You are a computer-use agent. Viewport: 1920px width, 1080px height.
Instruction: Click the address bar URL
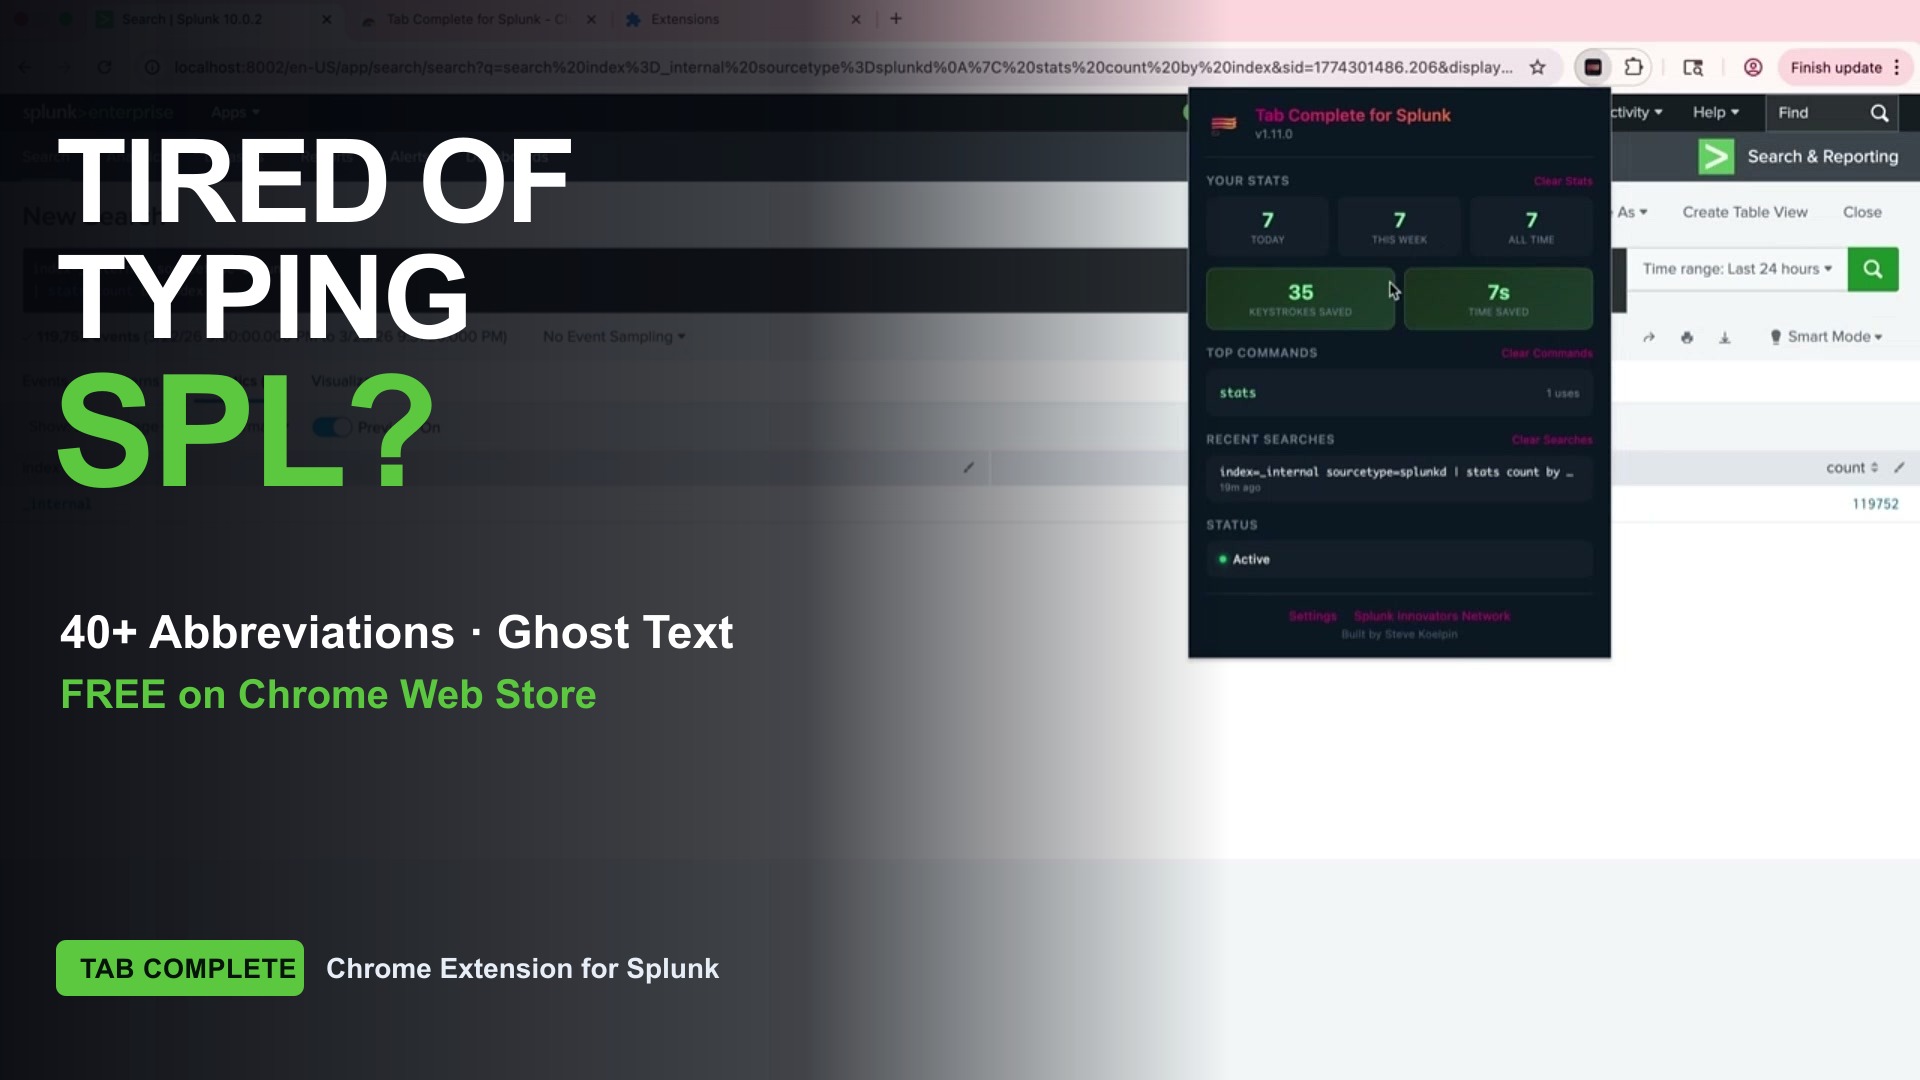pos(843,67)
